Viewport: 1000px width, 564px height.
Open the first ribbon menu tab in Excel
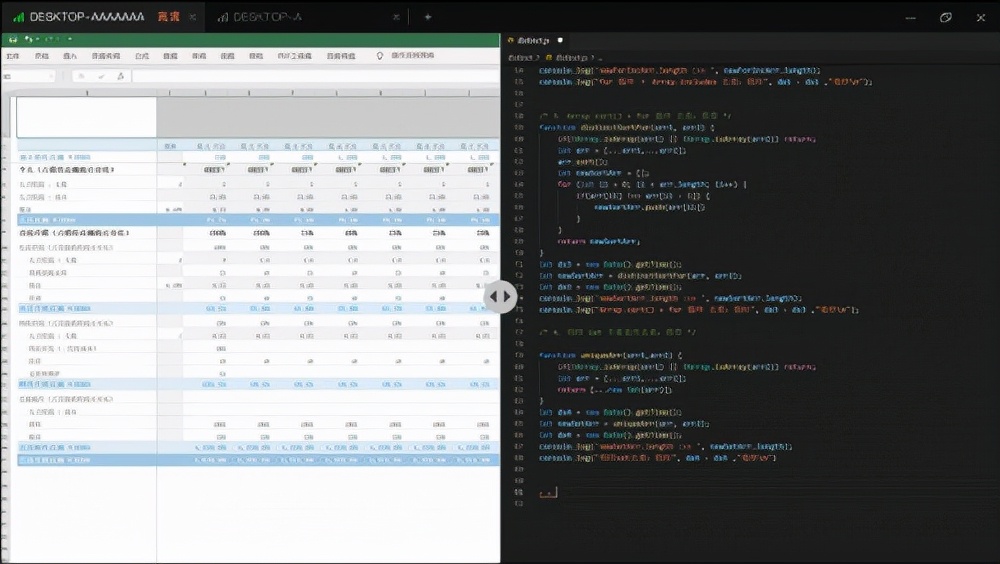(13, 56)
